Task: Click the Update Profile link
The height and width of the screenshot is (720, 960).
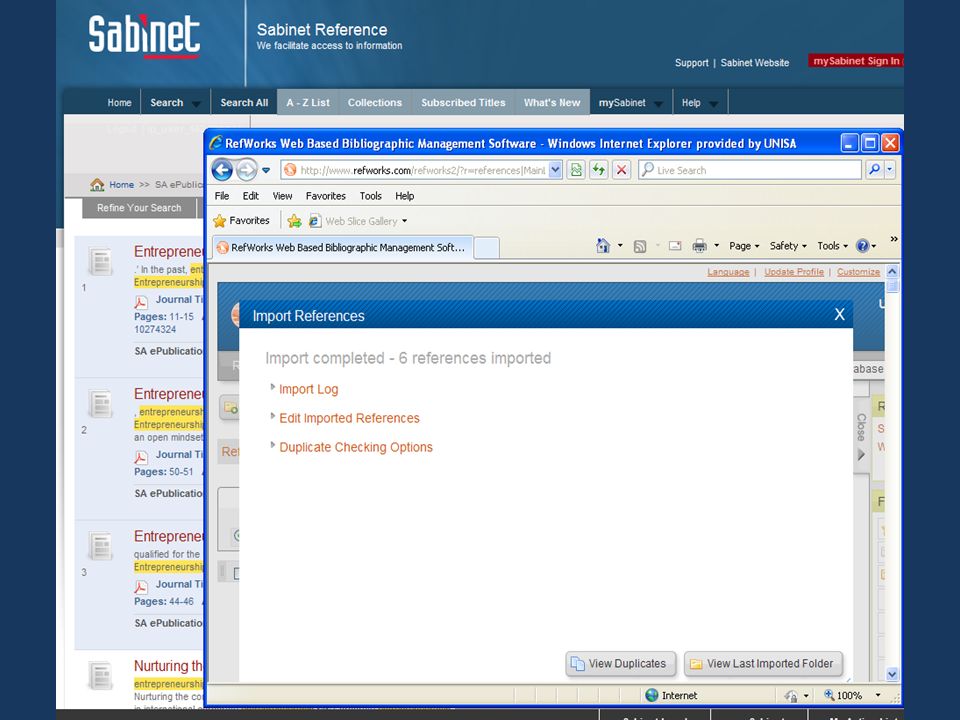Action: [794, 272]
